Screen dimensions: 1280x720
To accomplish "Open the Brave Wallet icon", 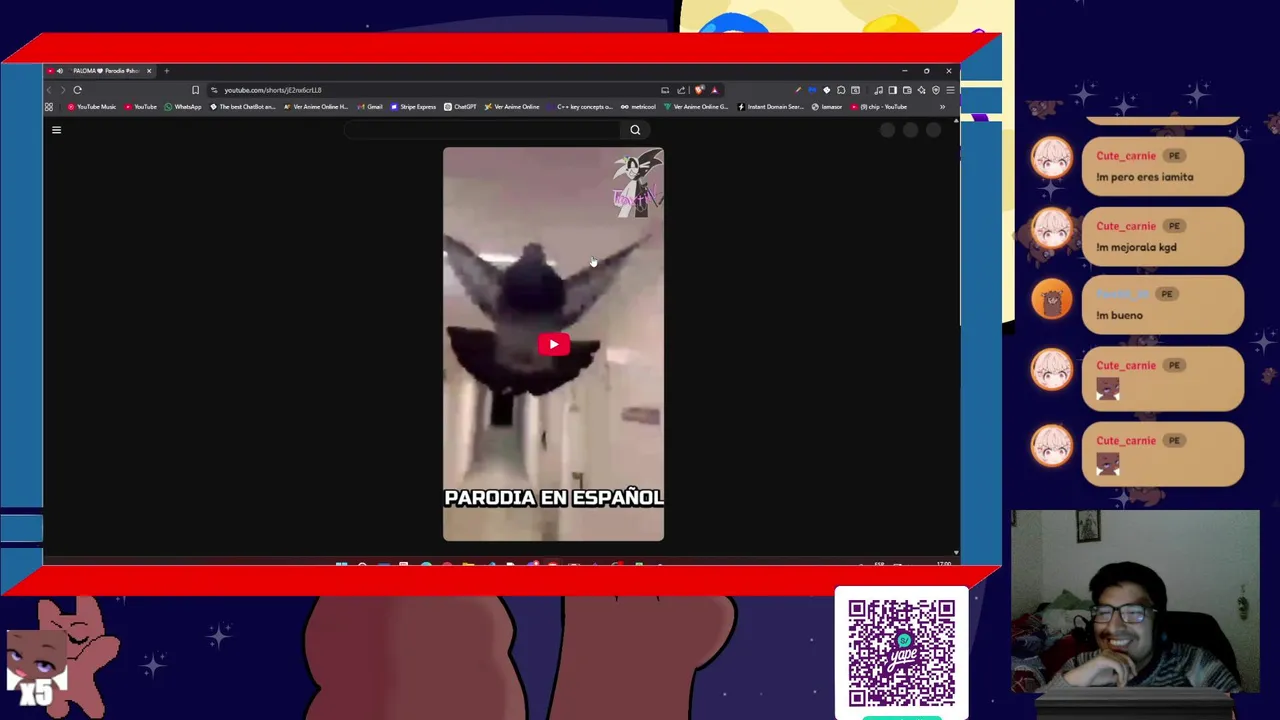I will pyautogui.click(x=907, y=90).
